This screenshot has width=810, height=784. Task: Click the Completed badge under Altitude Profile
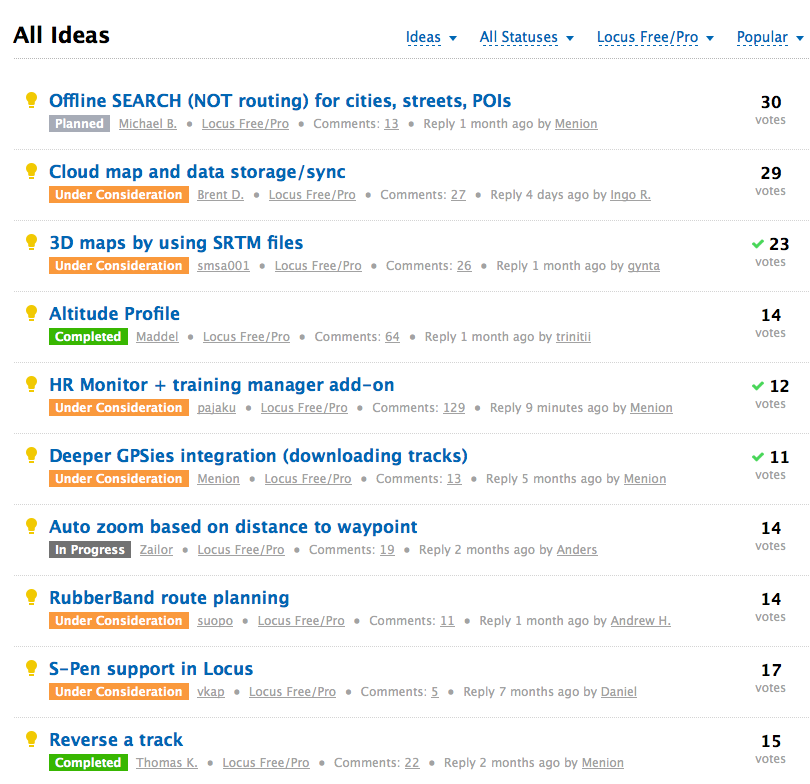pos(88,337)
